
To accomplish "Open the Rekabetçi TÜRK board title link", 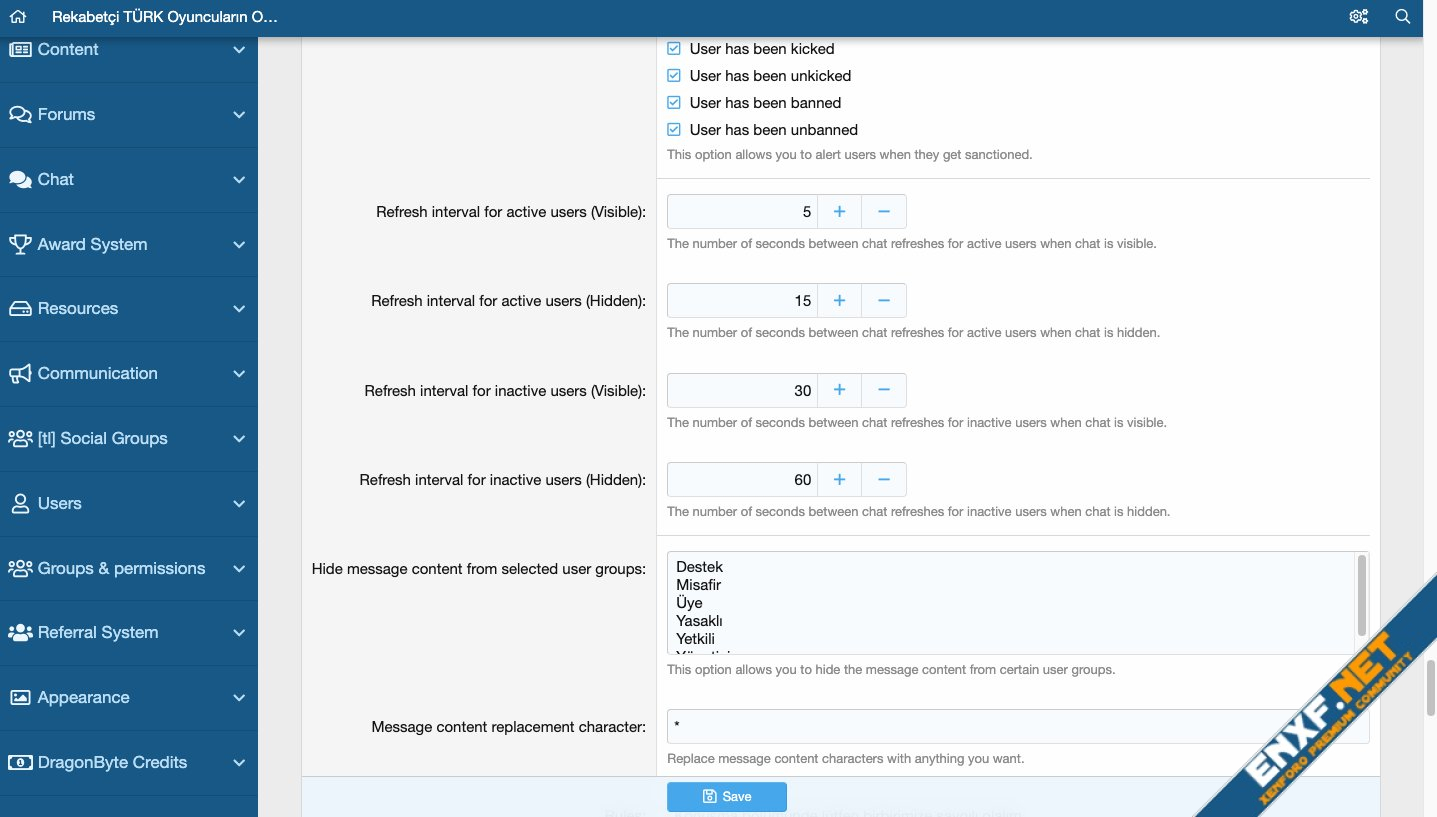I will pos(165,17).
